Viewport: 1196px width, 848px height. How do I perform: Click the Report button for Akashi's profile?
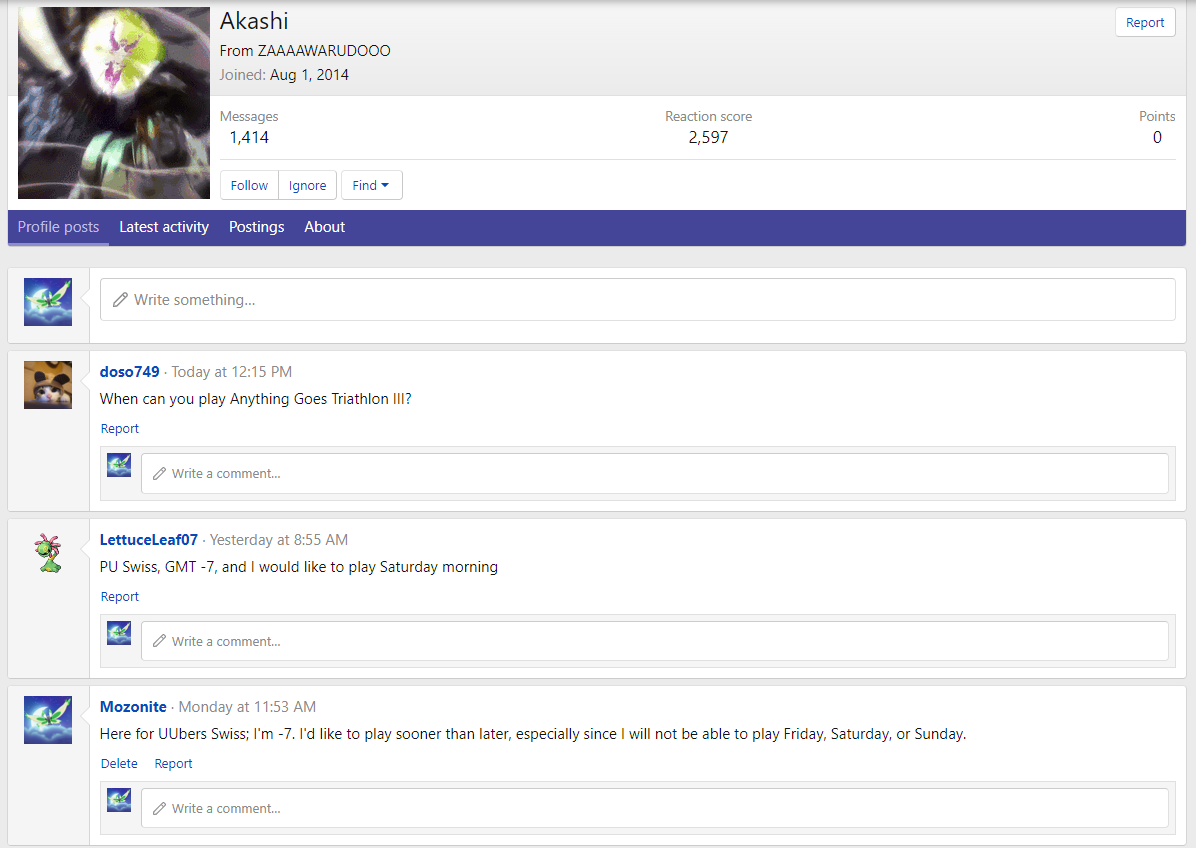pos(1145,23)
